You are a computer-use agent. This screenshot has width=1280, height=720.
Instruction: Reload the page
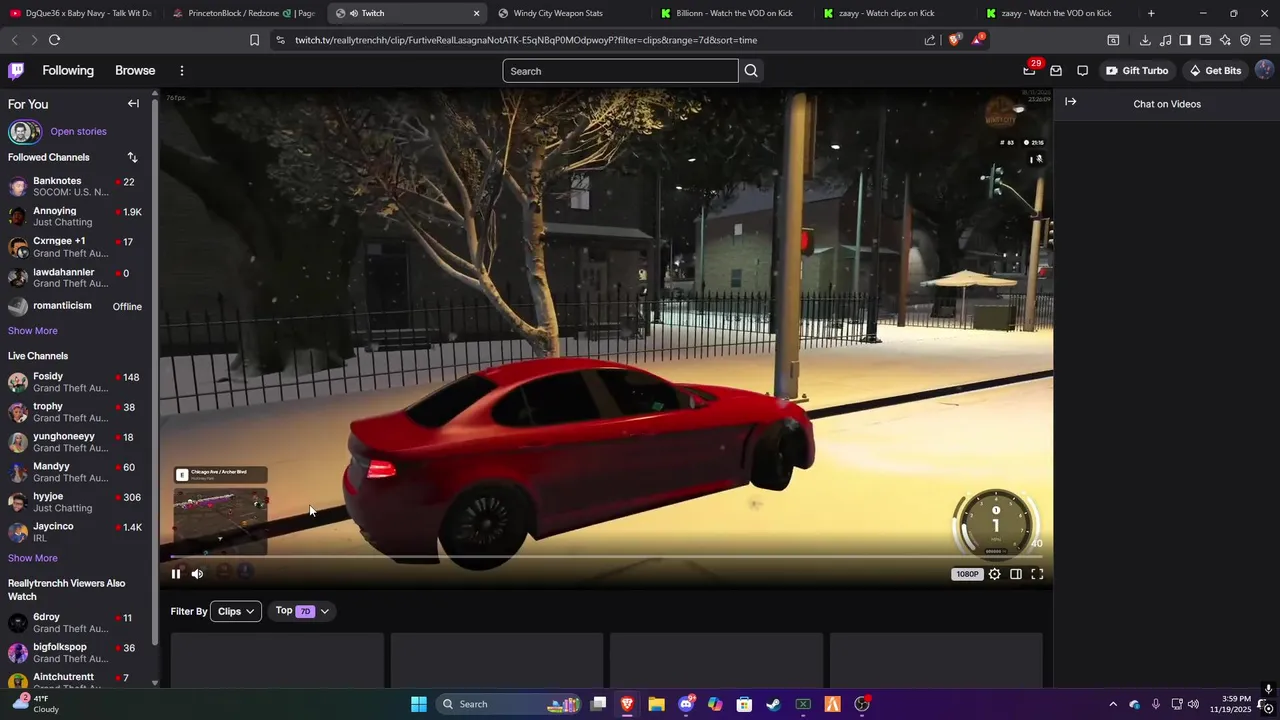point(54,40)
